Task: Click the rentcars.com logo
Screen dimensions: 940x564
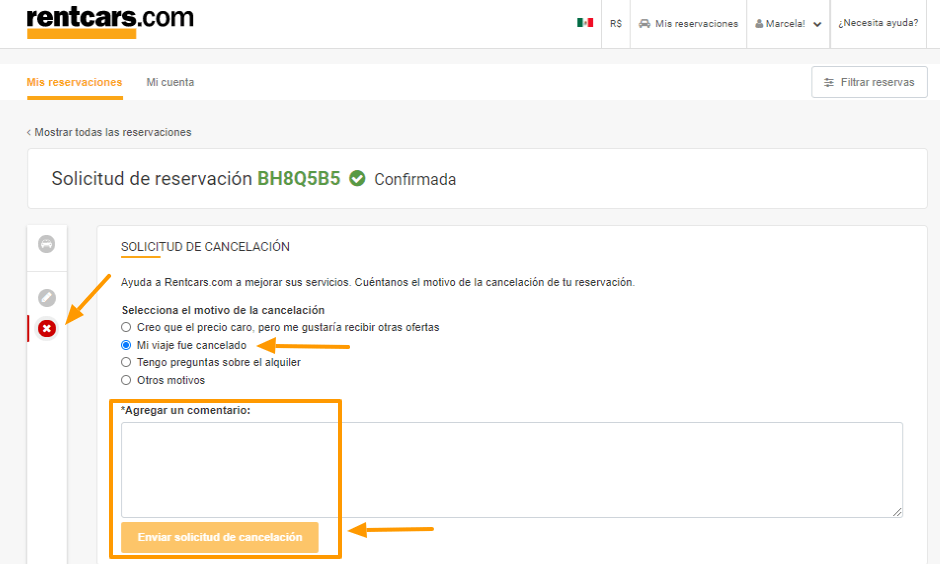Action: tap(110, 21)
